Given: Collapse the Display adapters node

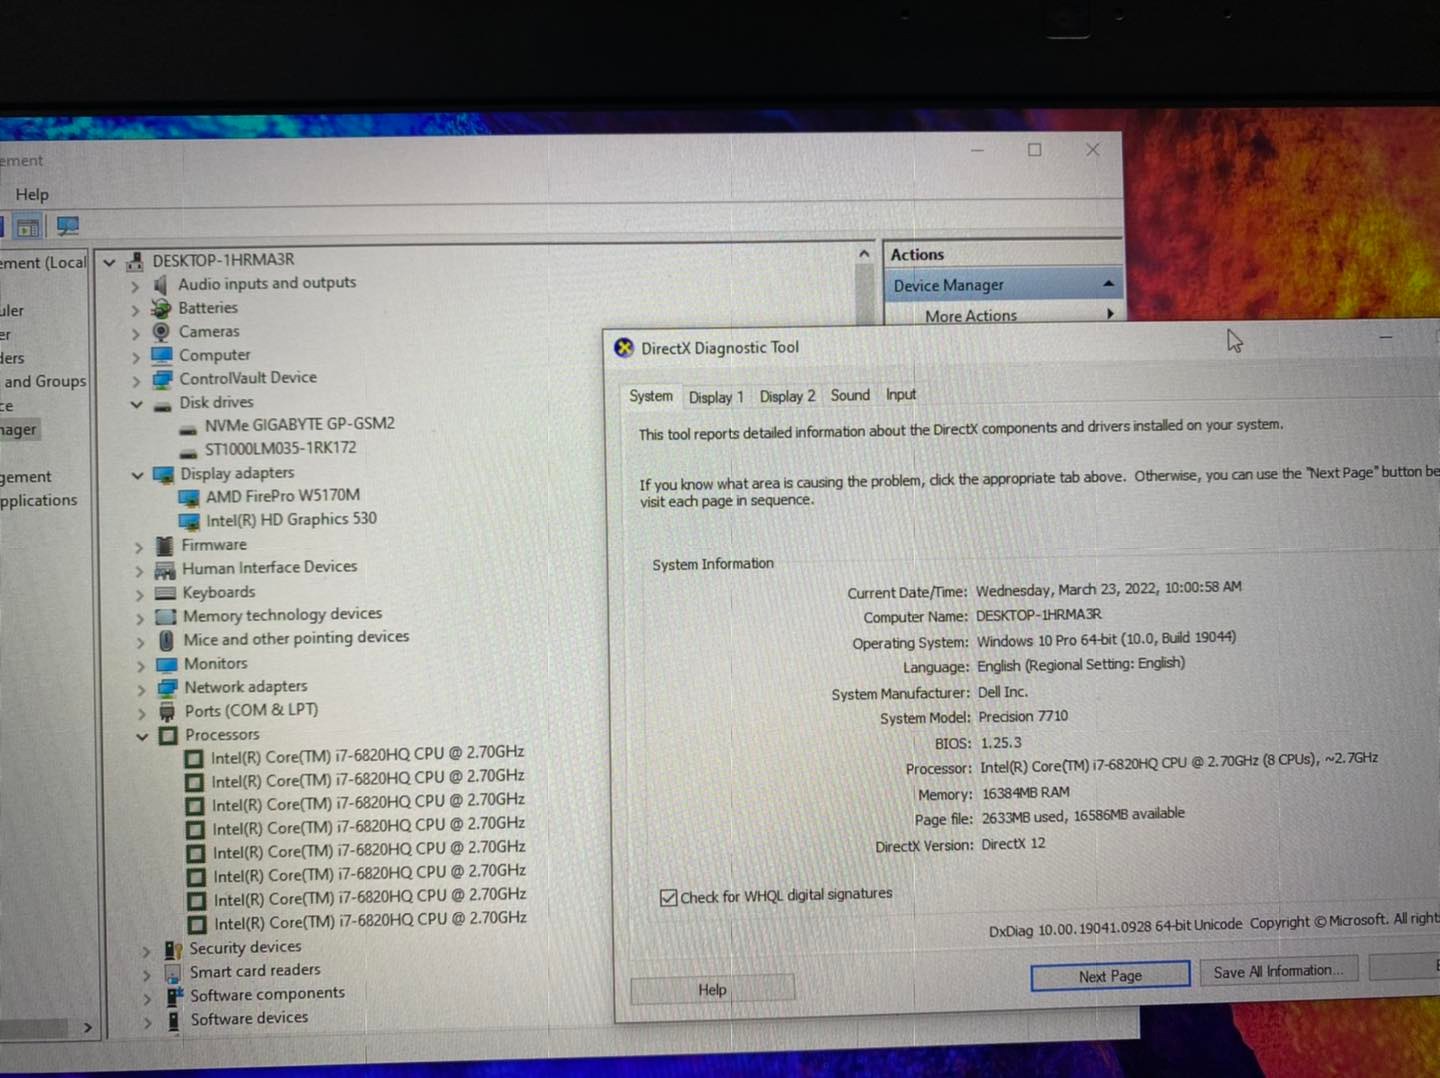Looking at the screenshot, I should [x=137, y=474].
